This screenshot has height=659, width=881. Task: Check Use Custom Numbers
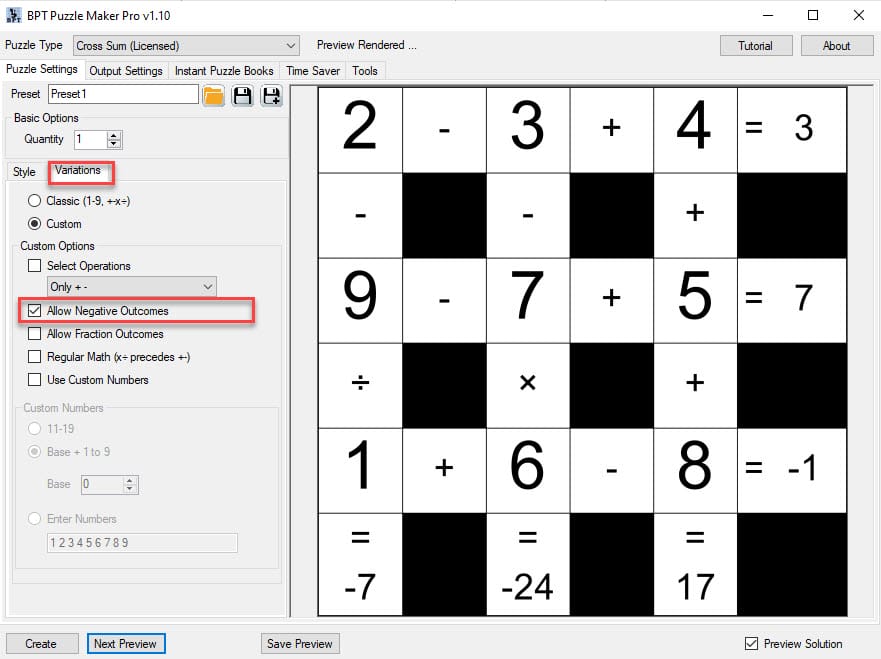37,379
